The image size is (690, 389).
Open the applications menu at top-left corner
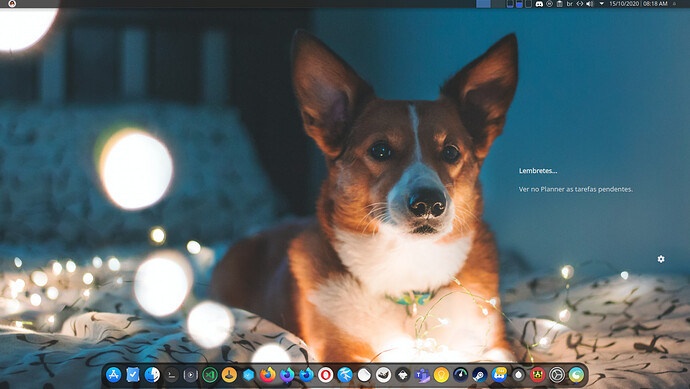tap(12, 4)
